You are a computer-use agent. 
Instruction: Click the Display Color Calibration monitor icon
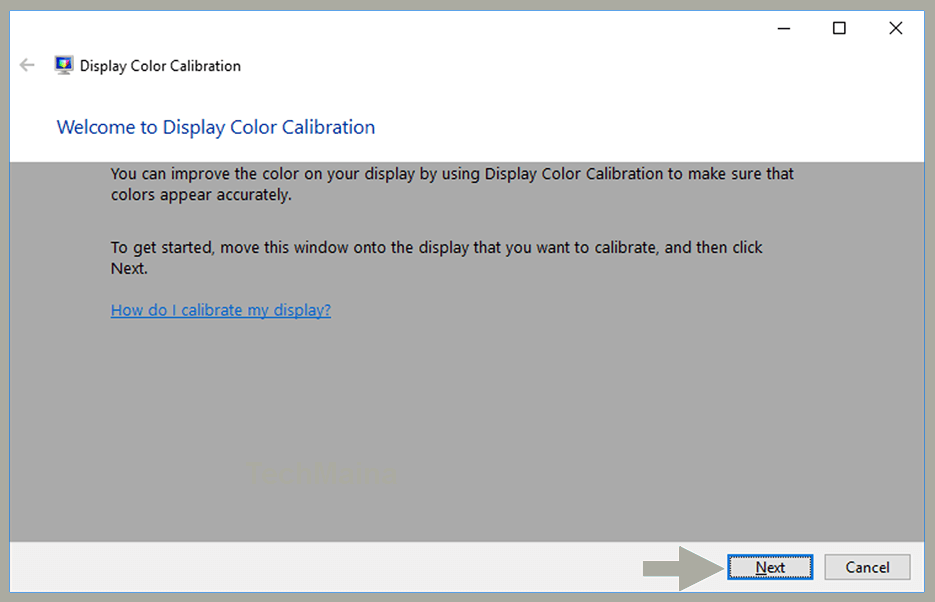(x=64, y=64)
